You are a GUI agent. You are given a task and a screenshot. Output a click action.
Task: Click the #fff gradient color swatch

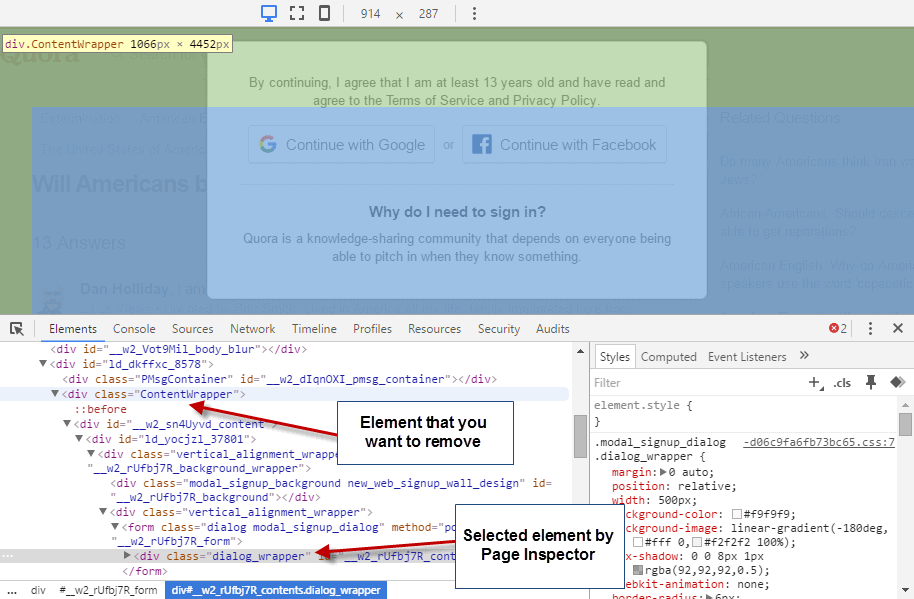[x=638, y=542]
